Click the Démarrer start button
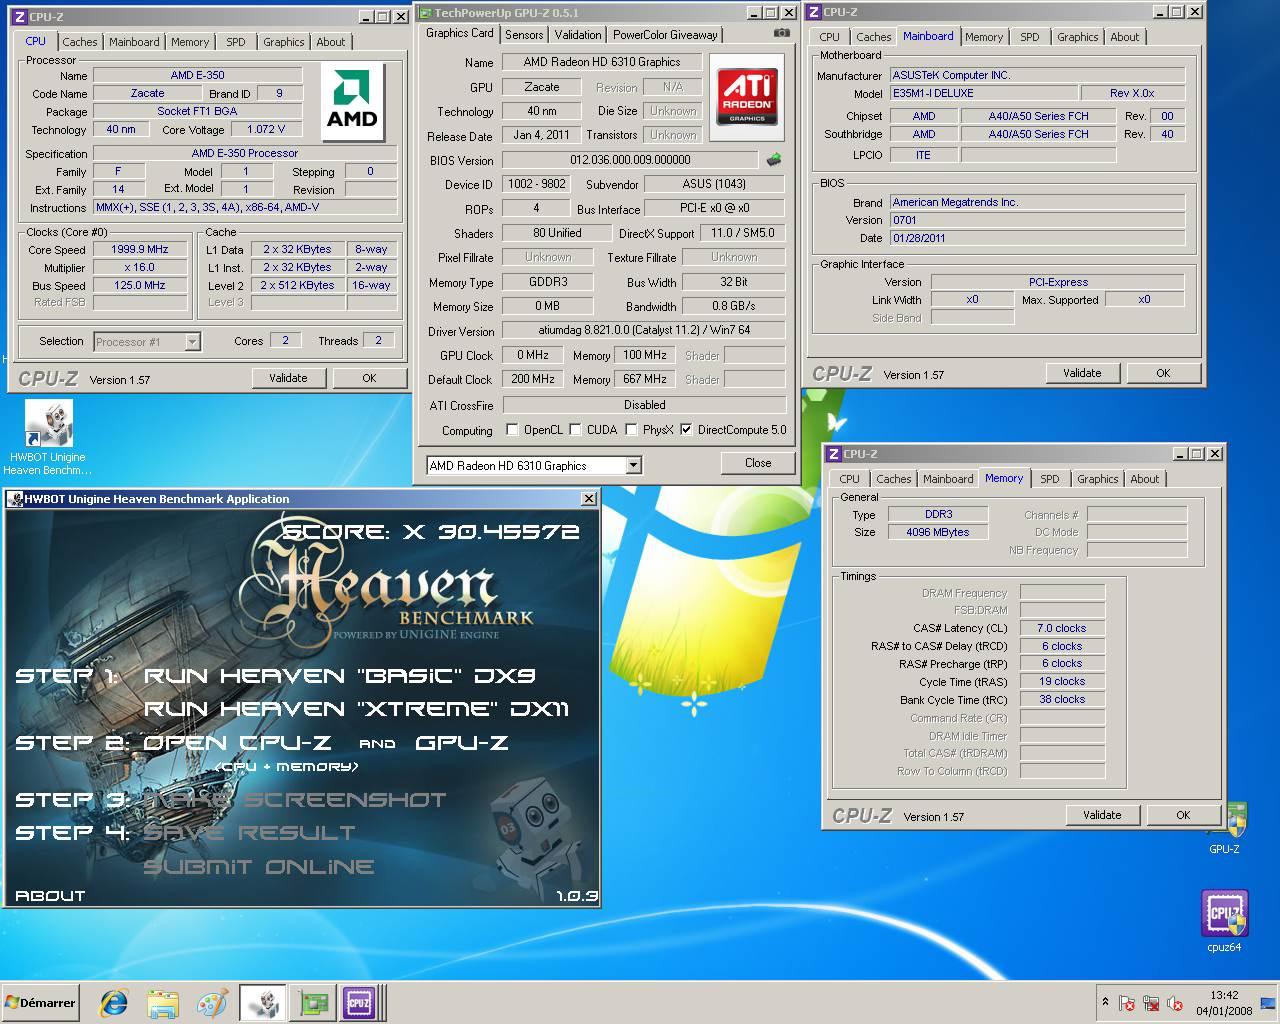This screenshot has width=1280, height=1024. click(x=40, y=1003)
